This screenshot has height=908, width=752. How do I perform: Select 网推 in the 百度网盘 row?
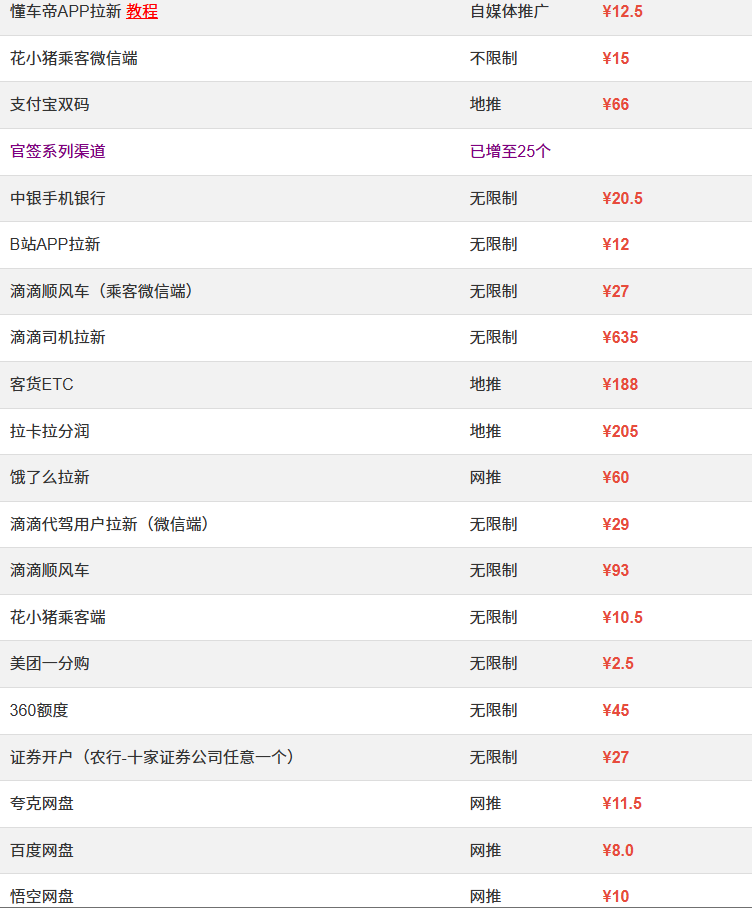(485, 851)
